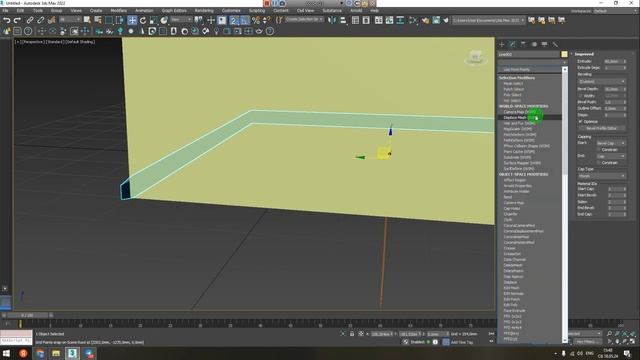Viewport: 640px width, 360px height.
Task: Toggle Constrain checkbox under Start
Action: [x=599, y=150]
